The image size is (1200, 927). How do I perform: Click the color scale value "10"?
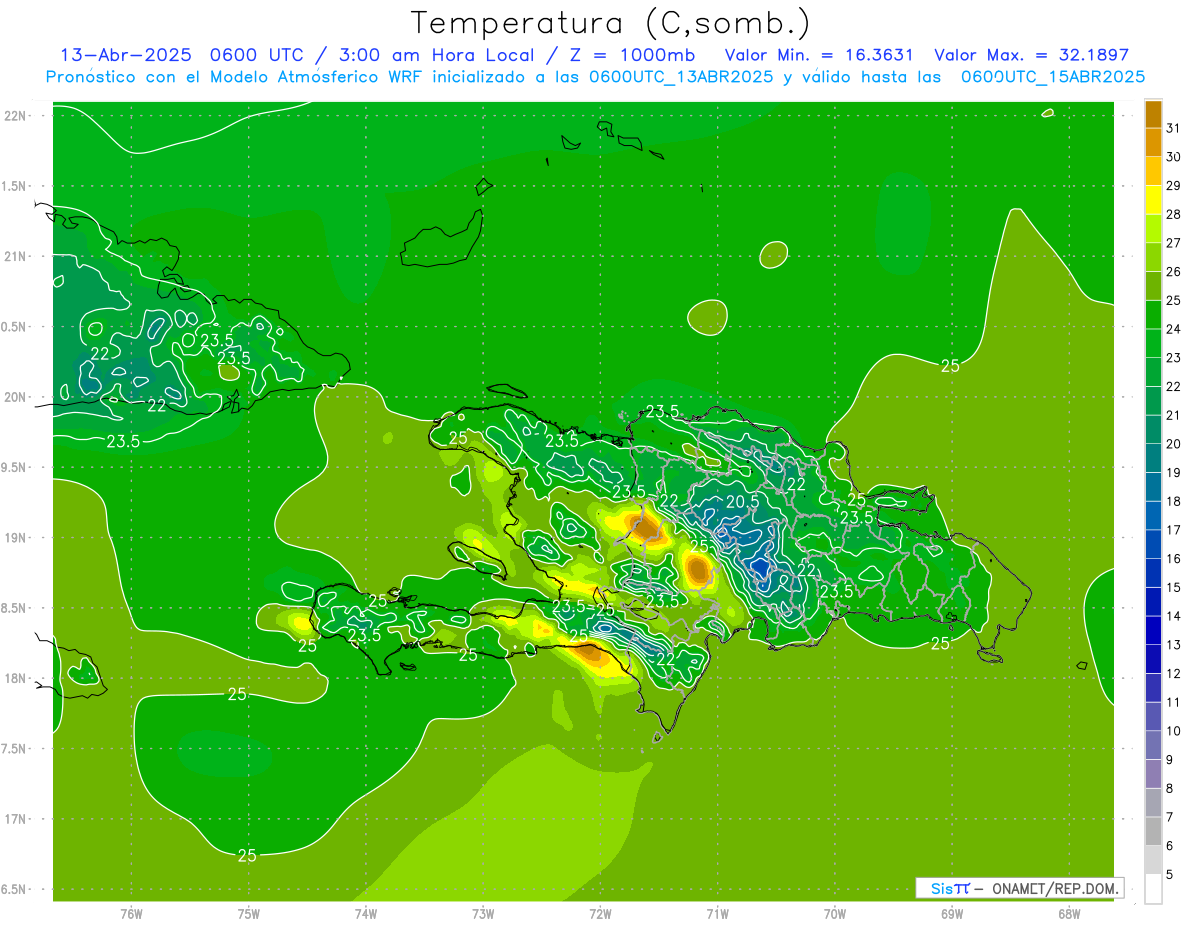coord(1174,731)
